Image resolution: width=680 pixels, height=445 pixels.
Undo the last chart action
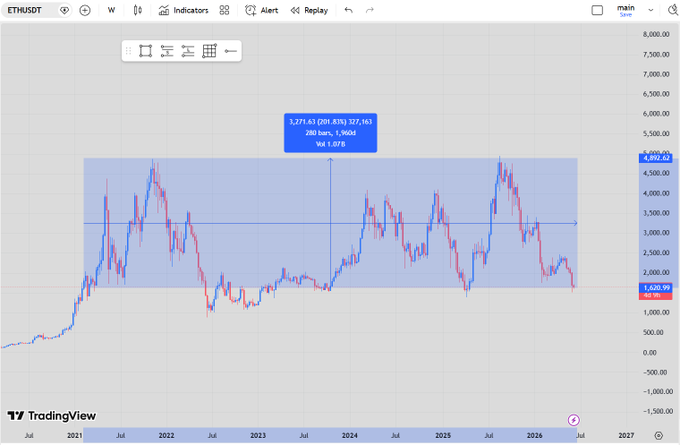pyautogui.click(x=348, y=10)
